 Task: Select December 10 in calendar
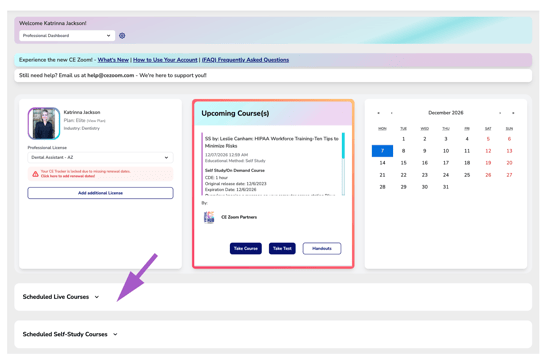point(446,151)
